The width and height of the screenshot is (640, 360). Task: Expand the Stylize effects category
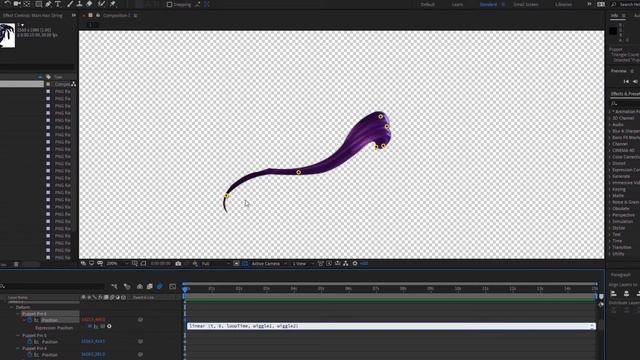[610, 228]
